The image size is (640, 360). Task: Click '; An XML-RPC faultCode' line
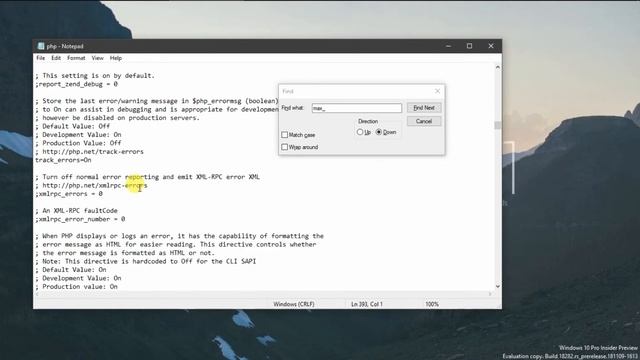point(76,211)
